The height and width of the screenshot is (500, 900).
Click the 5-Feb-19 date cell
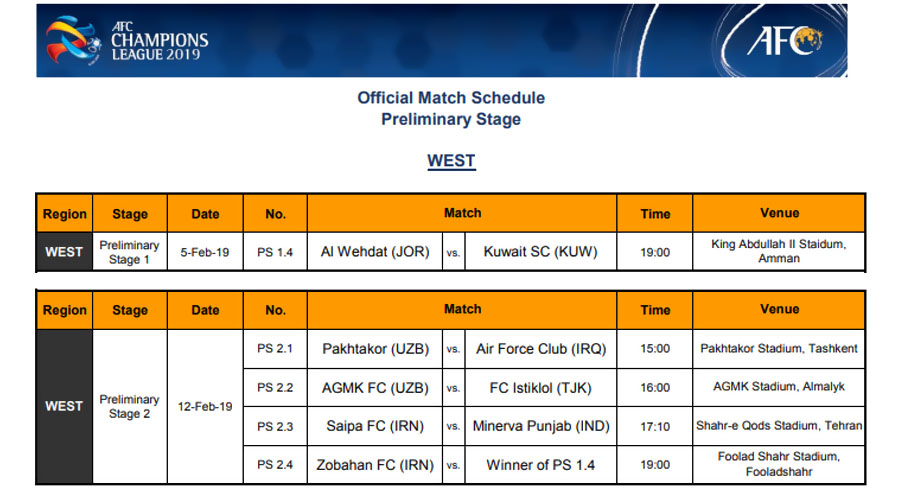click(x=205, y=252)
